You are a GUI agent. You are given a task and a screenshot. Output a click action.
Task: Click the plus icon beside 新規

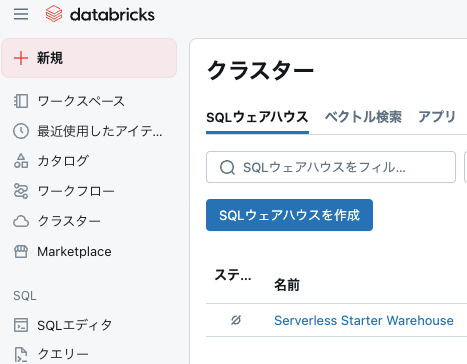coord(21,58)
